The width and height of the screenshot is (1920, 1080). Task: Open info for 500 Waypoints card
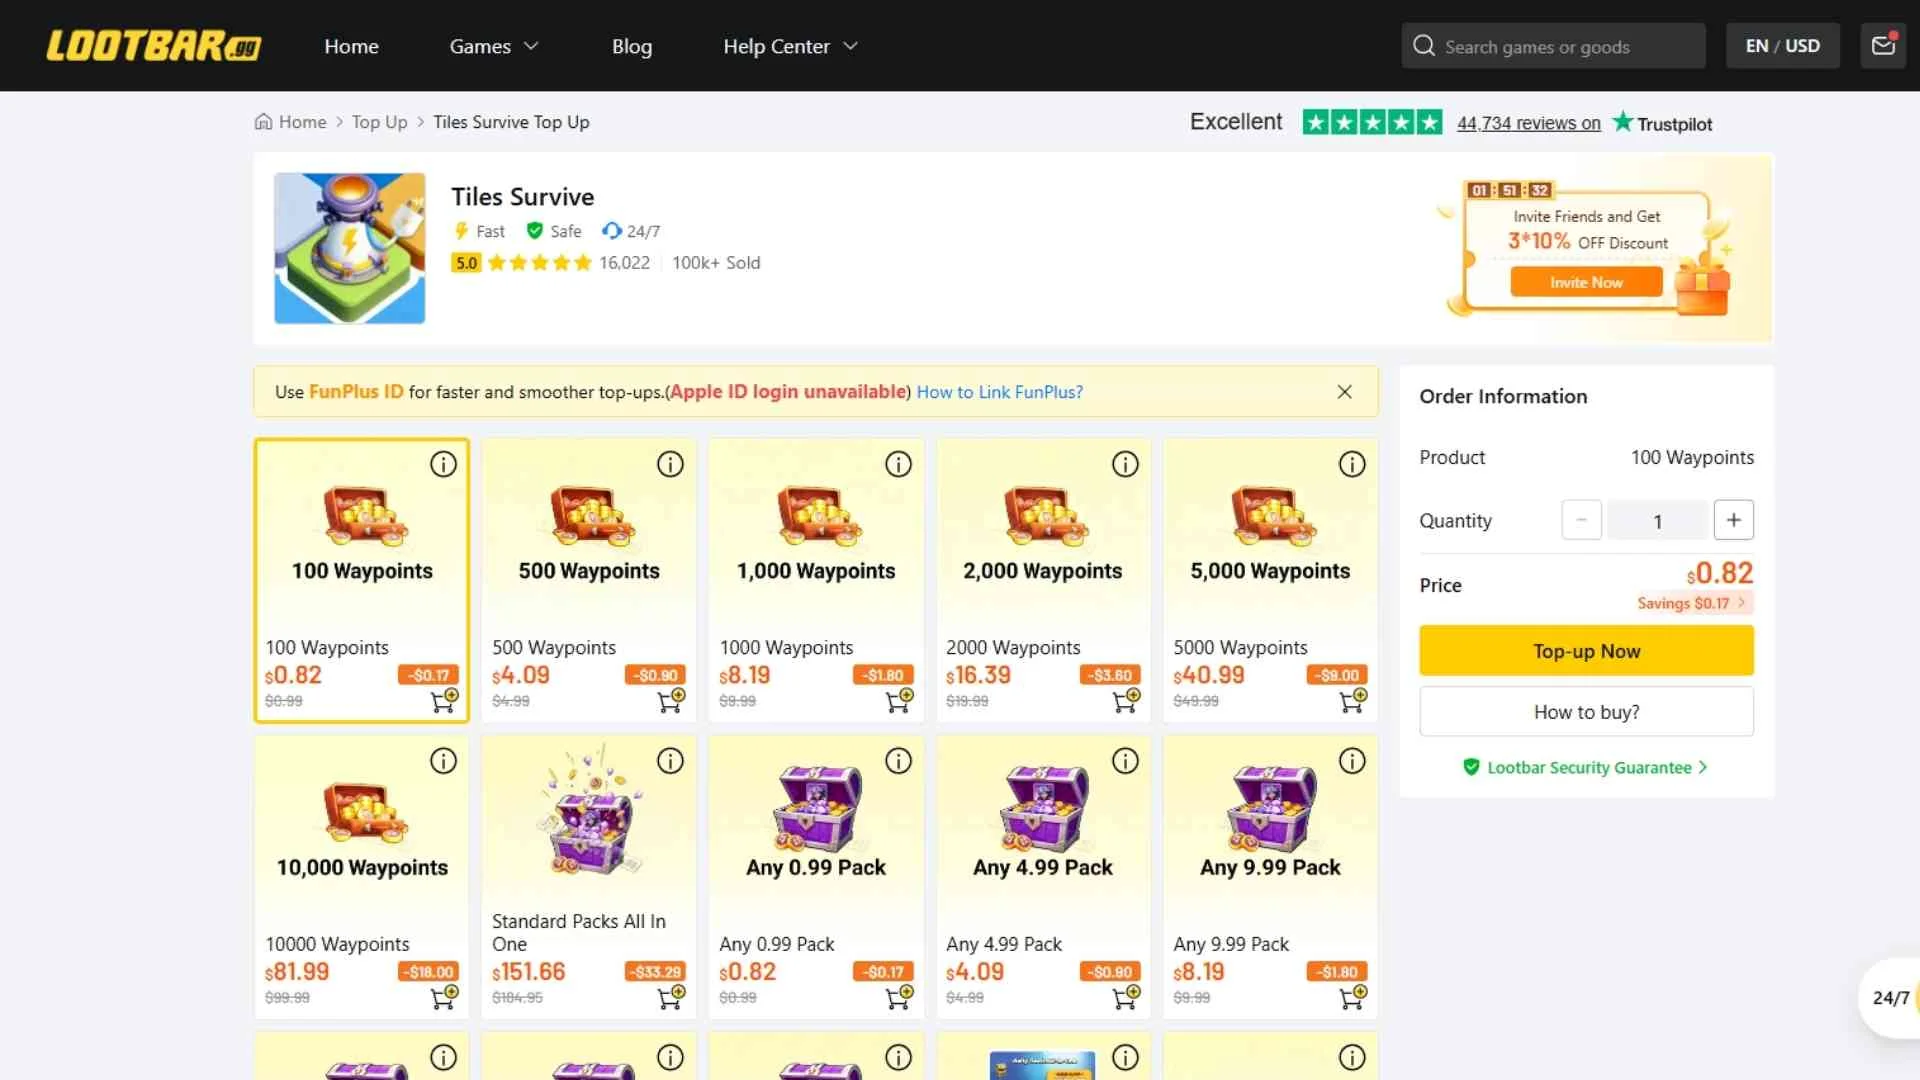pyautogui.click(x=670, y=464)
